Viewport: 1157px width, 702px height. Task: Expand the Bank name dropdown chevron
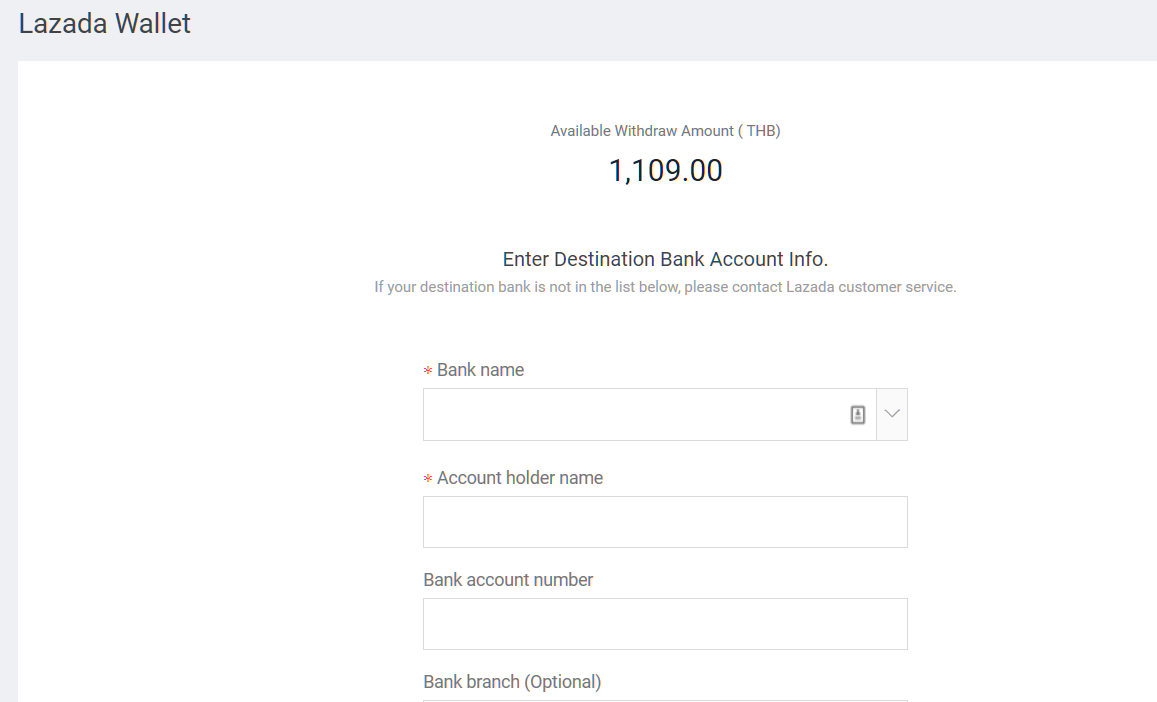pos(892,414)
